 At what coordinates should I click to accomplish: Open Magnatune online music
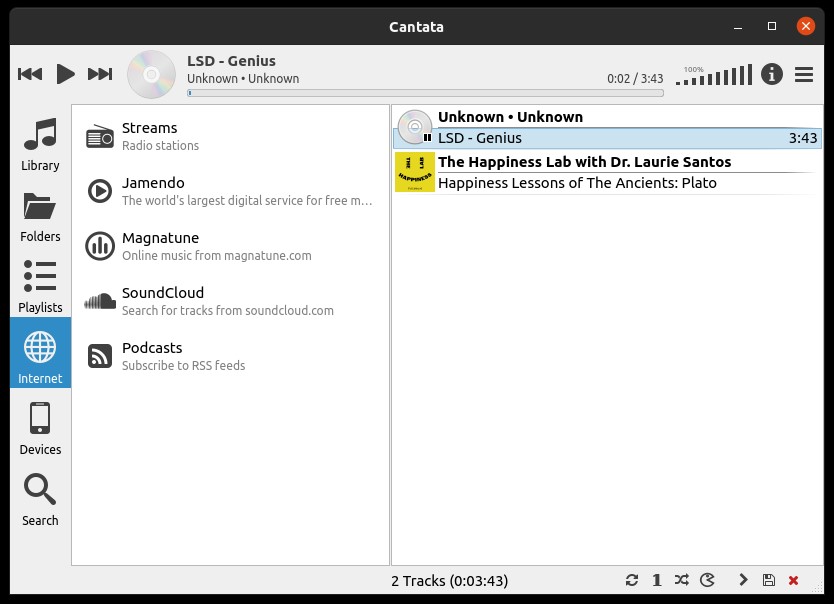230,246
